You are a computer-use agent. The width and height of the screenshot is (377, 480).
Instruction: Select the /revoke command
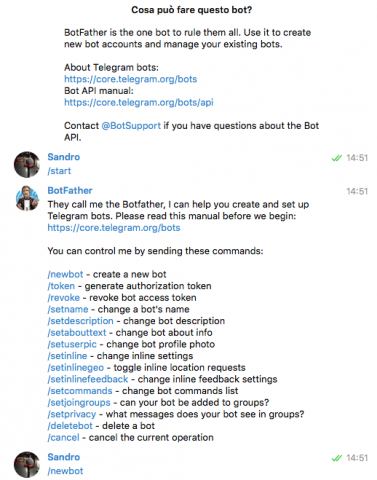coord(64,298)
